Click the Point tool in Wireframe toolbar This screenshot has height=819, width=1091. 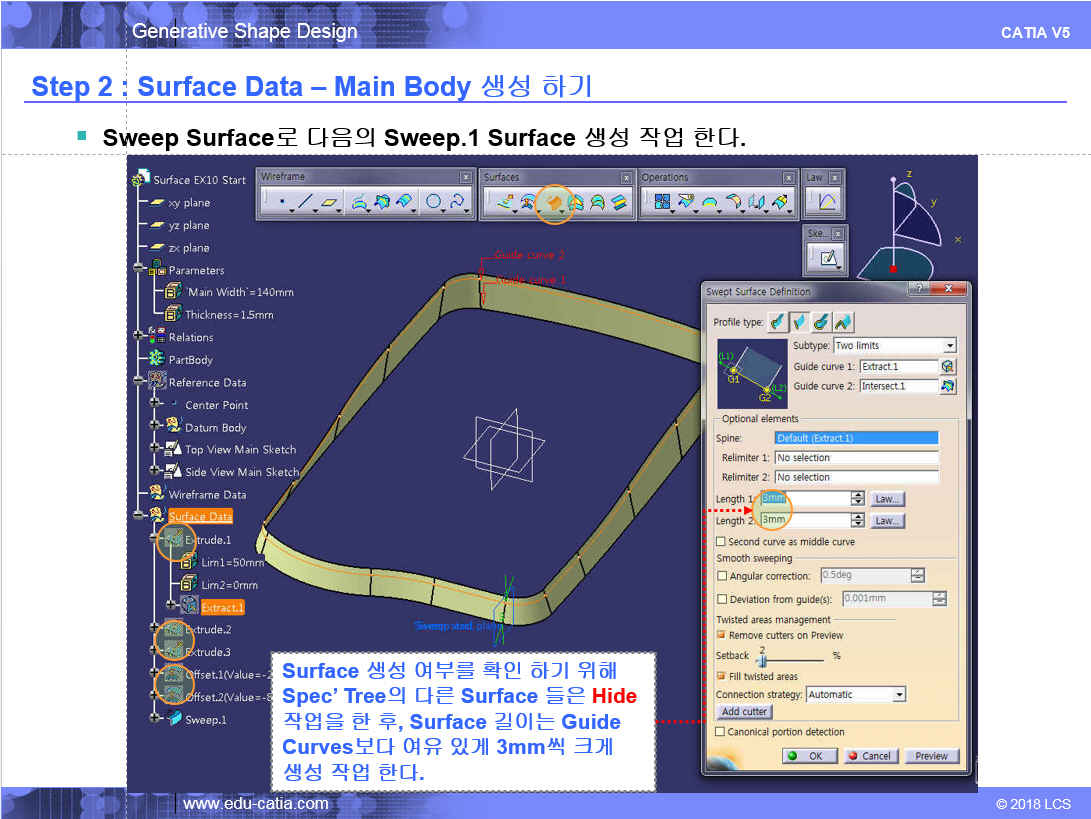282,203
